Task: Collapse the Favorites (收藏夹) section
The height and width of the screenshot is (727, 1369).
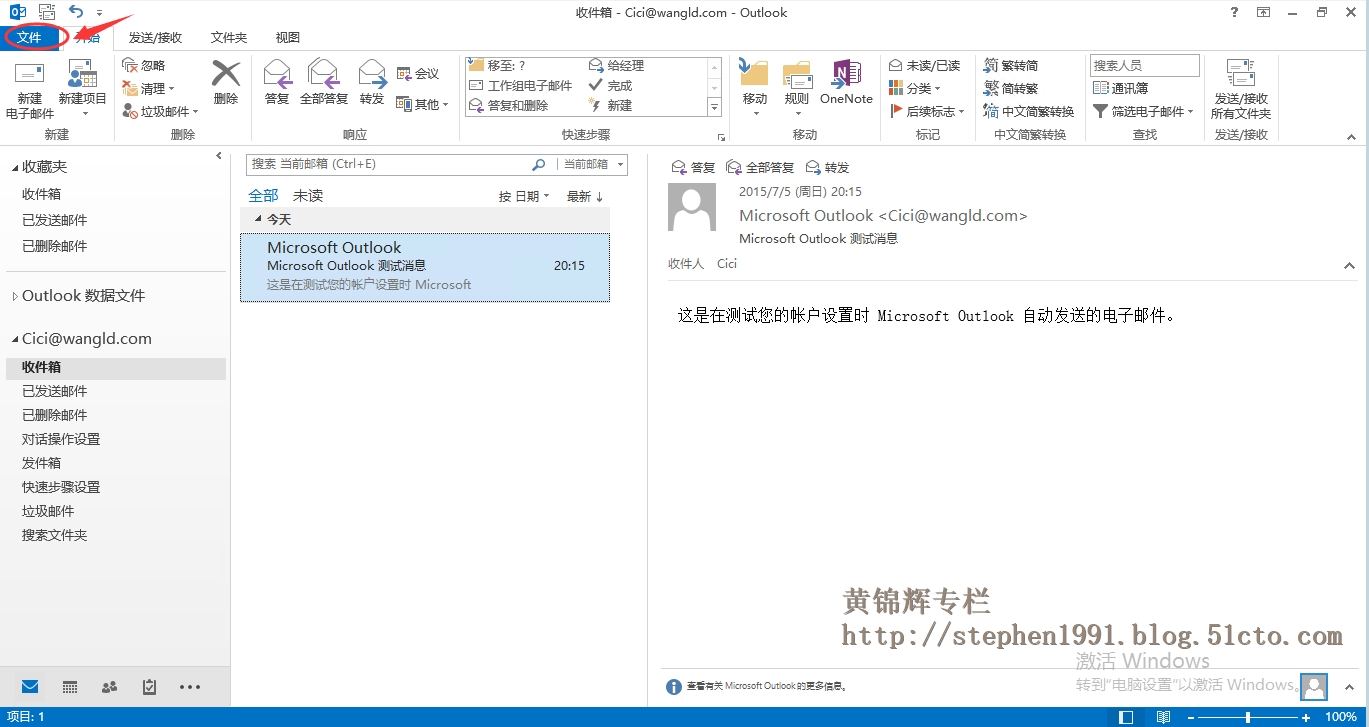Action: [15, 167]
